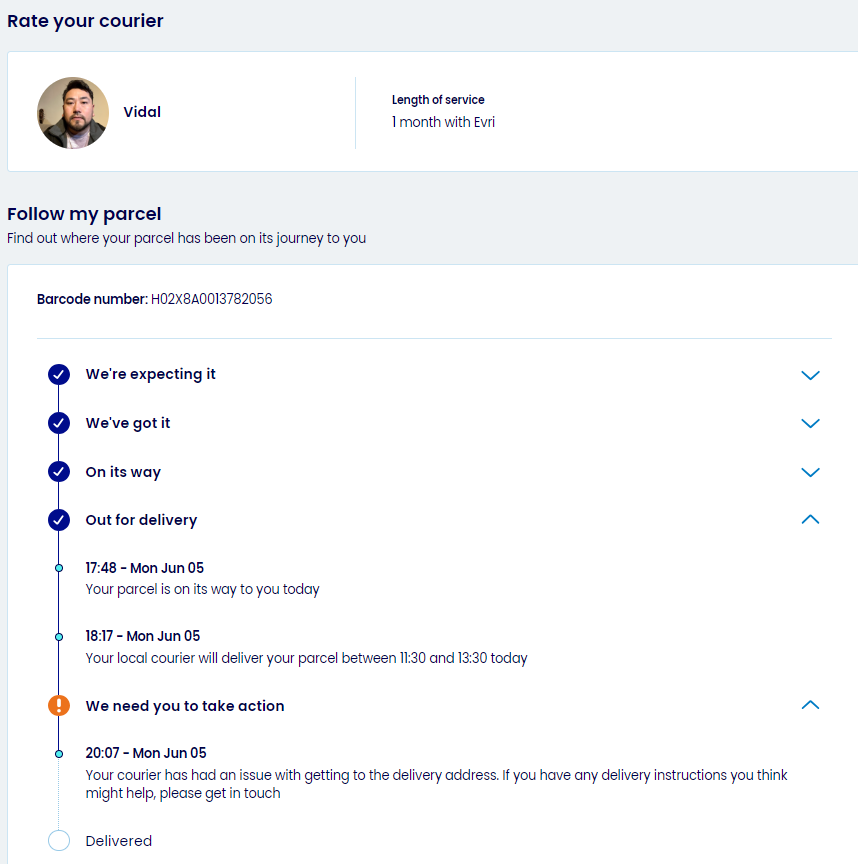Click the Out for delivery checkmark icon
This screenshot has width=858, height=864.
[59, 520]
